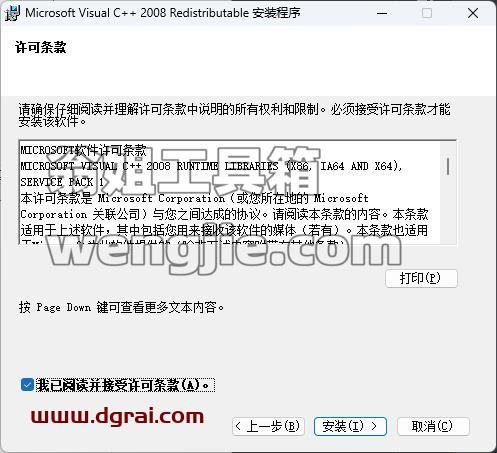Click the installer icon in the title bar
The width and height of the screenshot is (497, 453).
click(x=12, y=13)
